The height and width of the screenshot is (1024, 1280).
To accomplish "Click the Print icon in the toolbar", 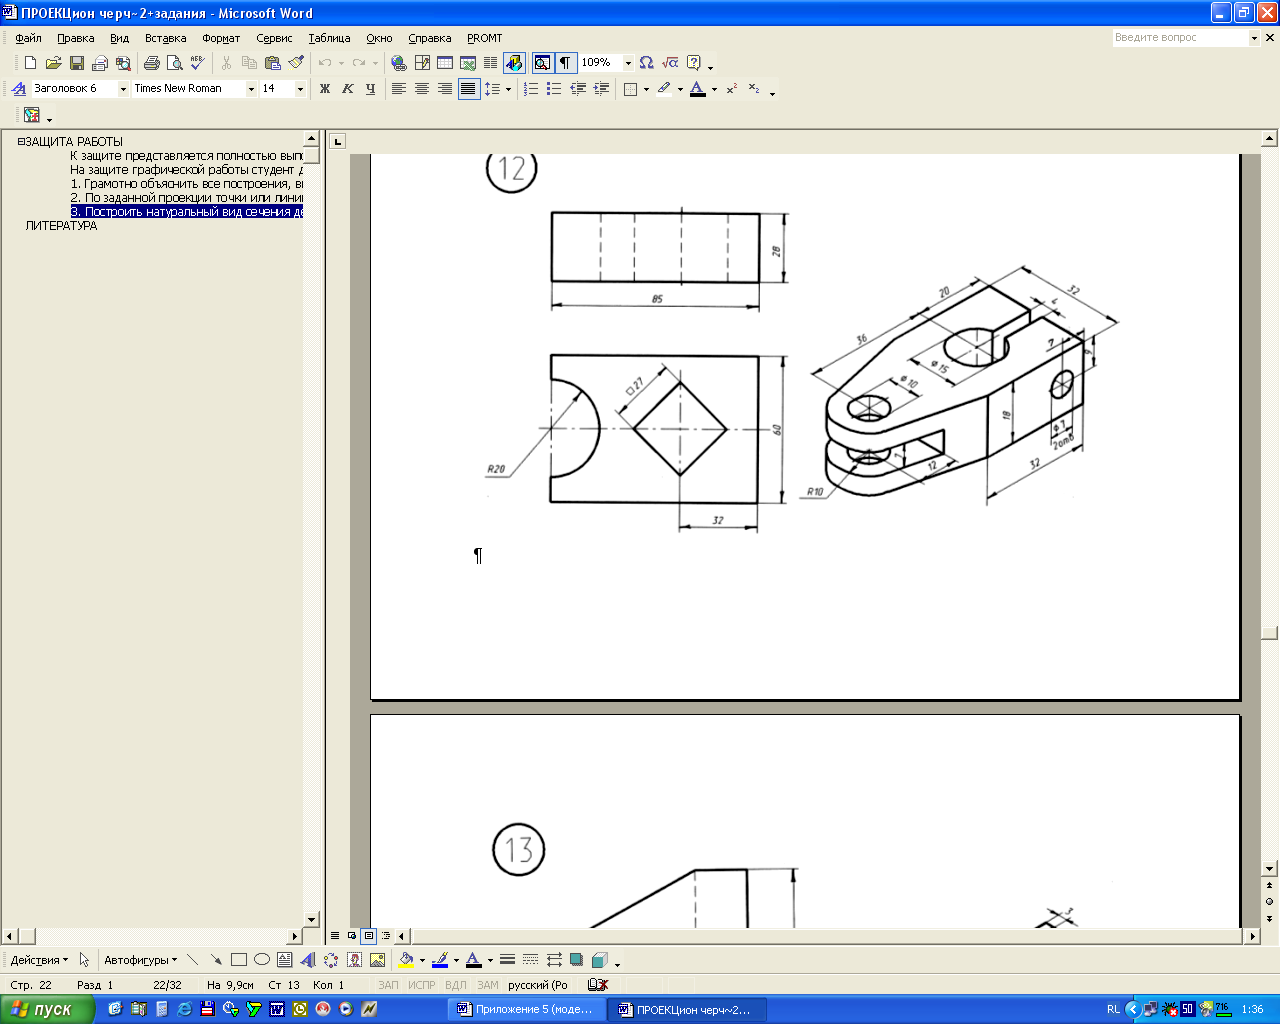I will pos(151,63).
